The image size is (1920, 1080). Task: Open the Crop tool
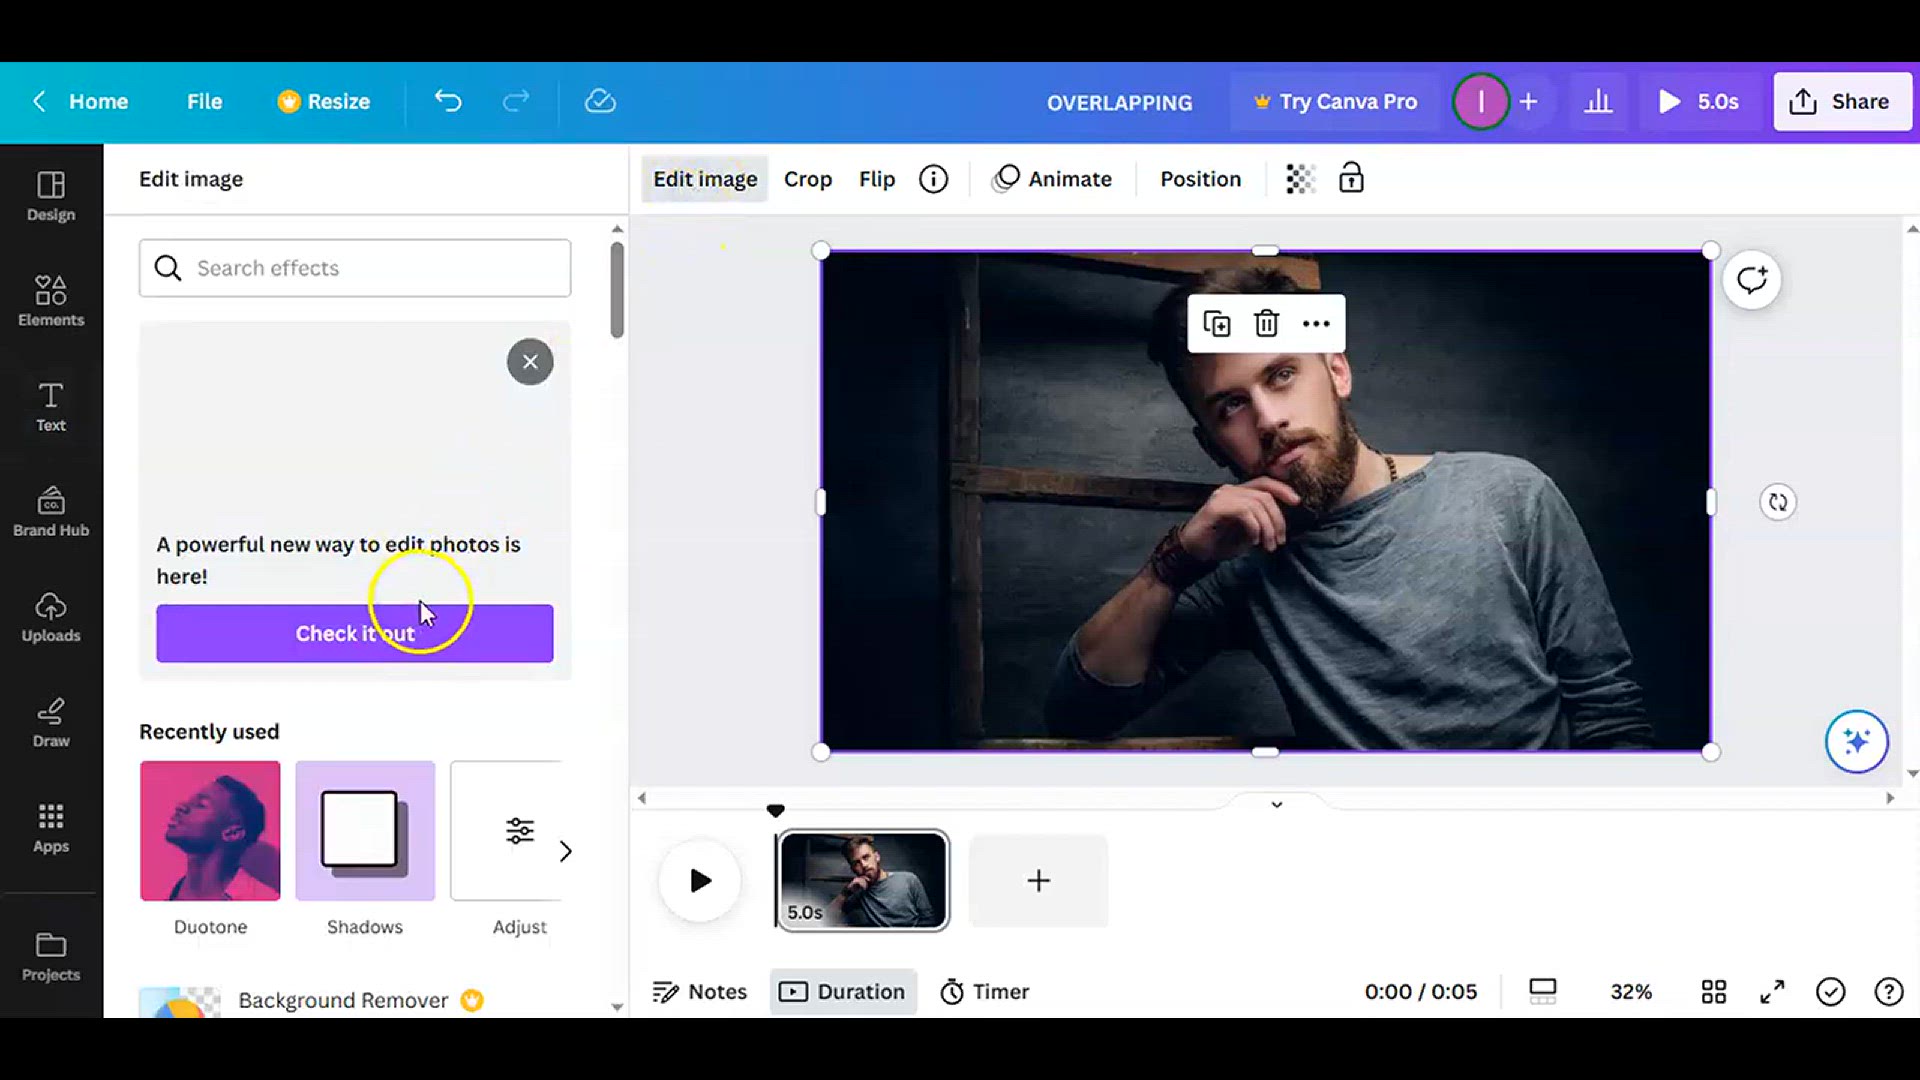[x=808, y=179]
